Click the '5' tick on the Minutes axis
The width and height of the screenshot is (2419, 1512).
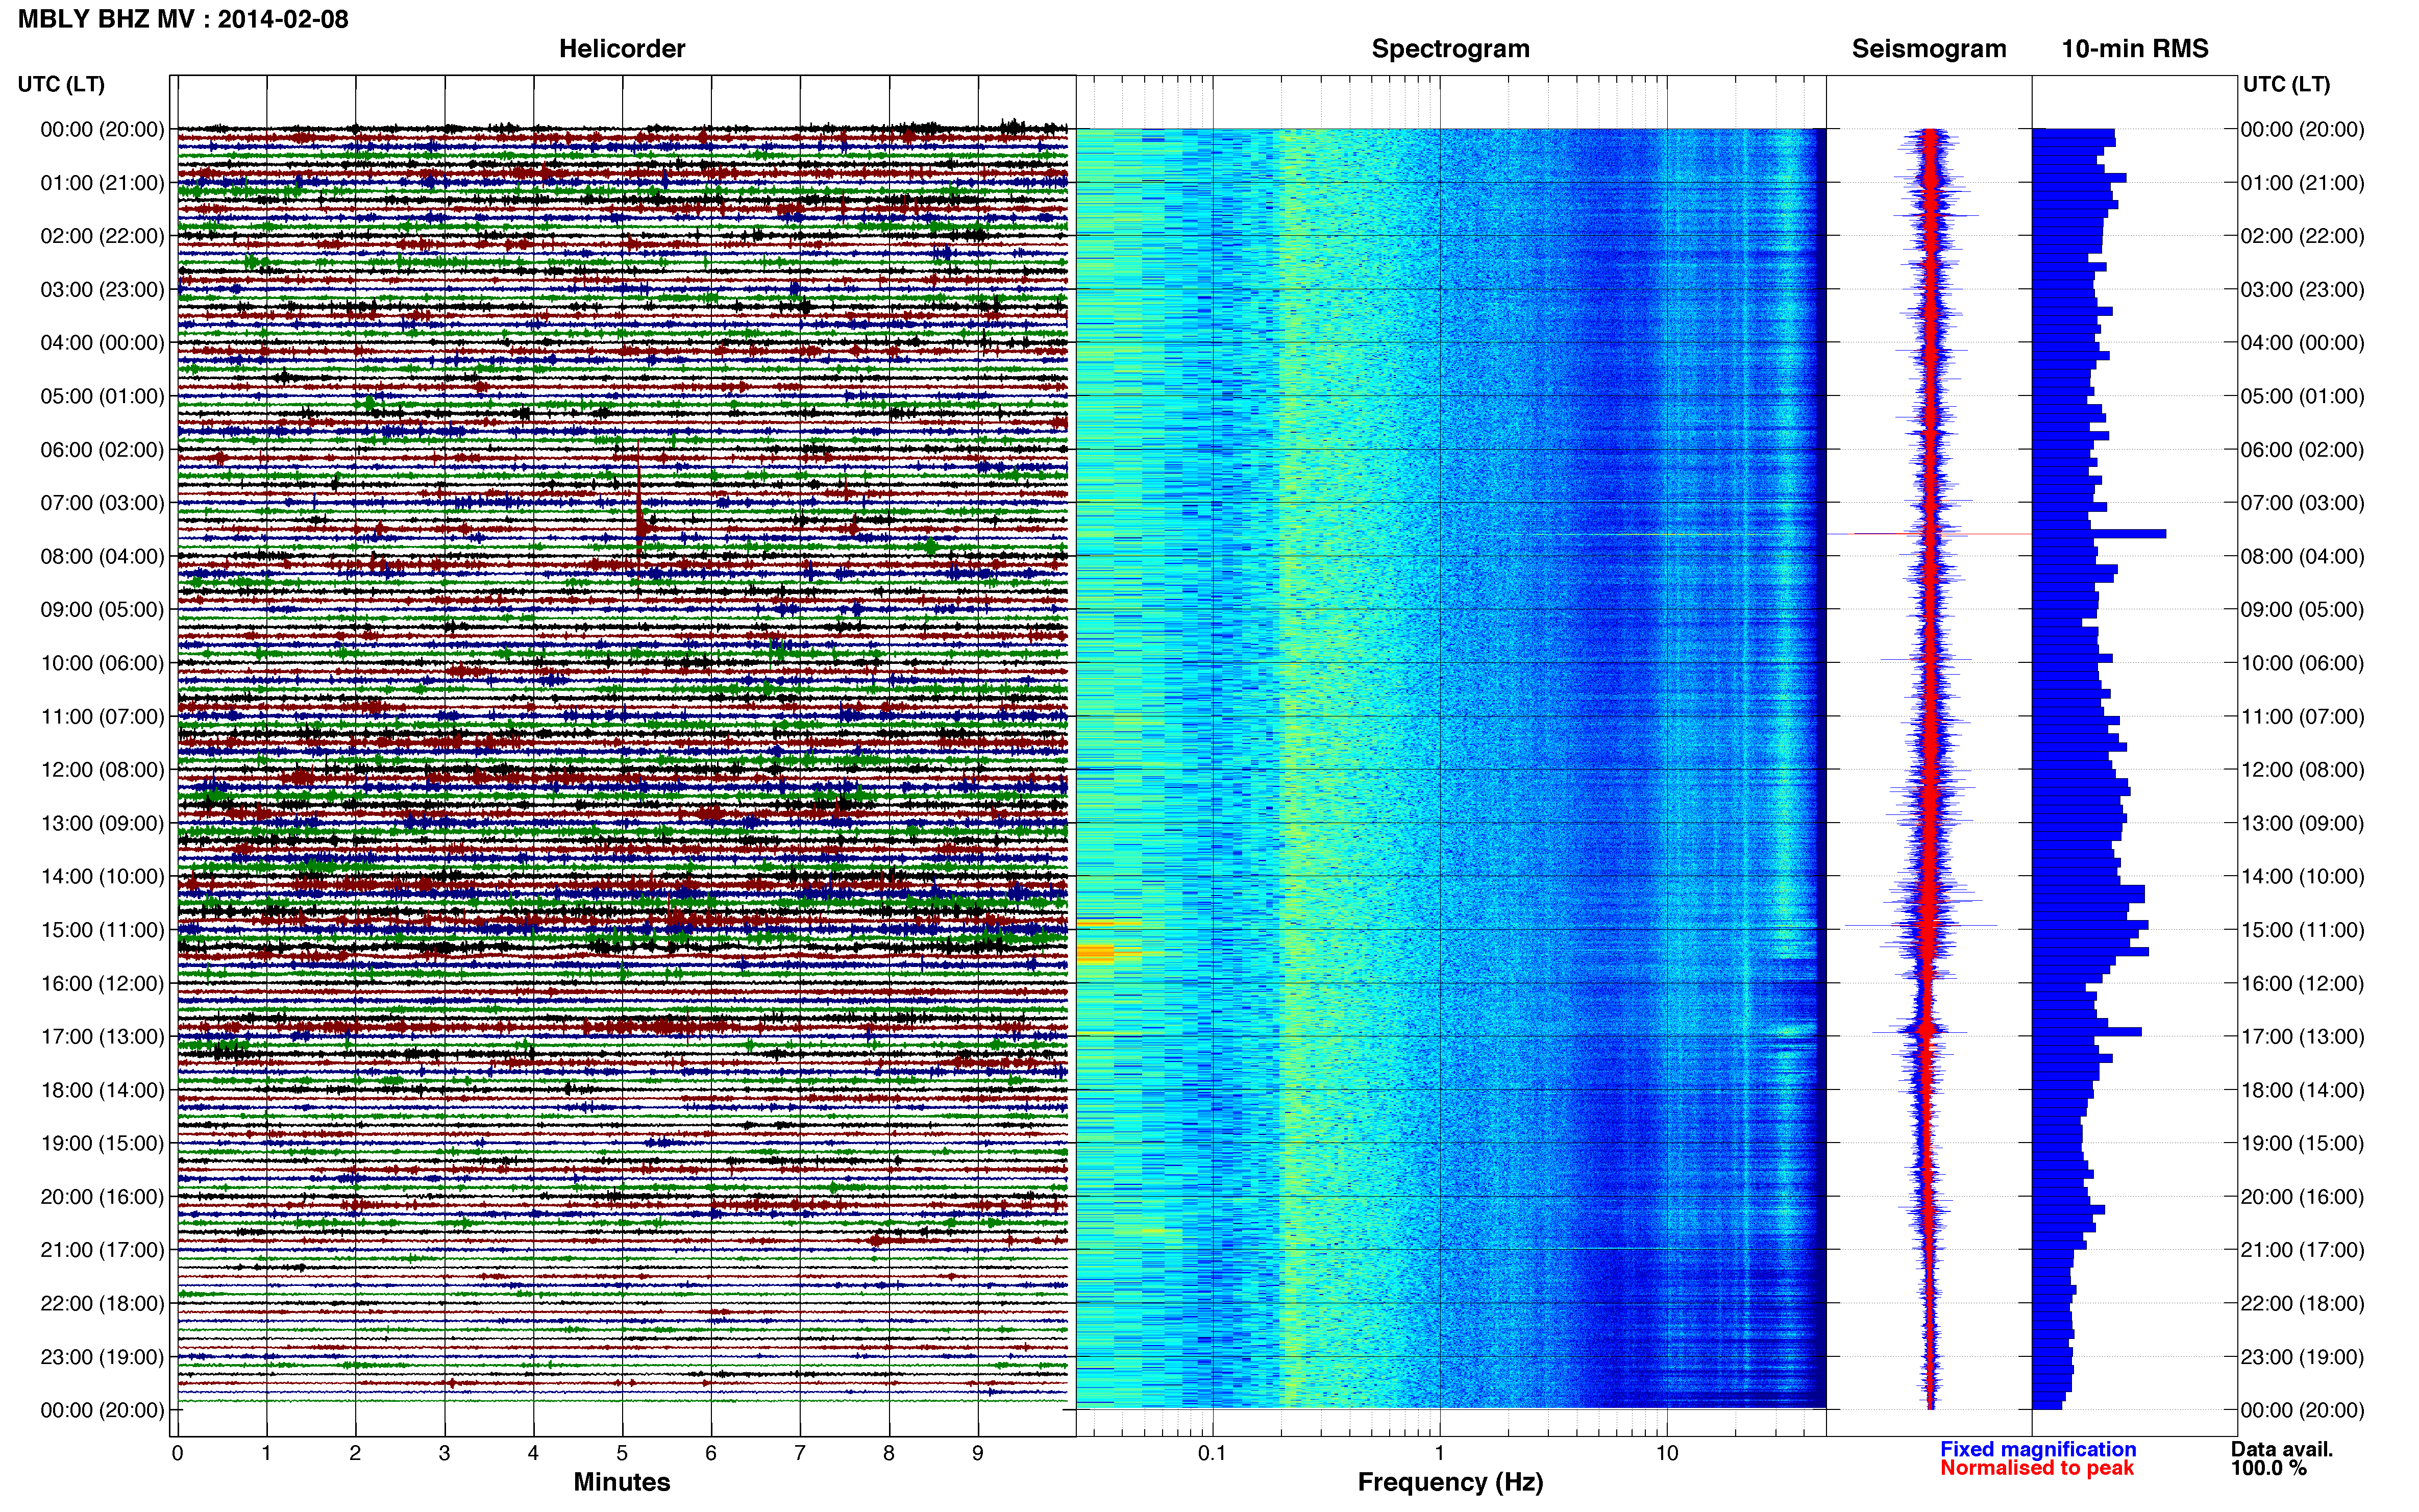(x=622, y=1453)
